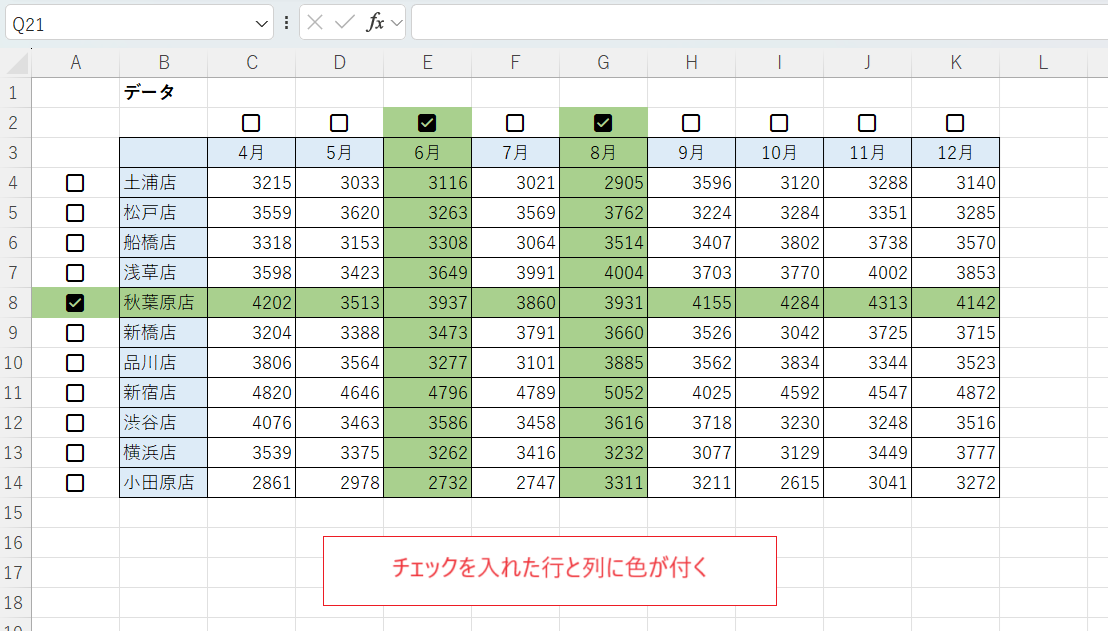Select row 3 header

(14, 153)
